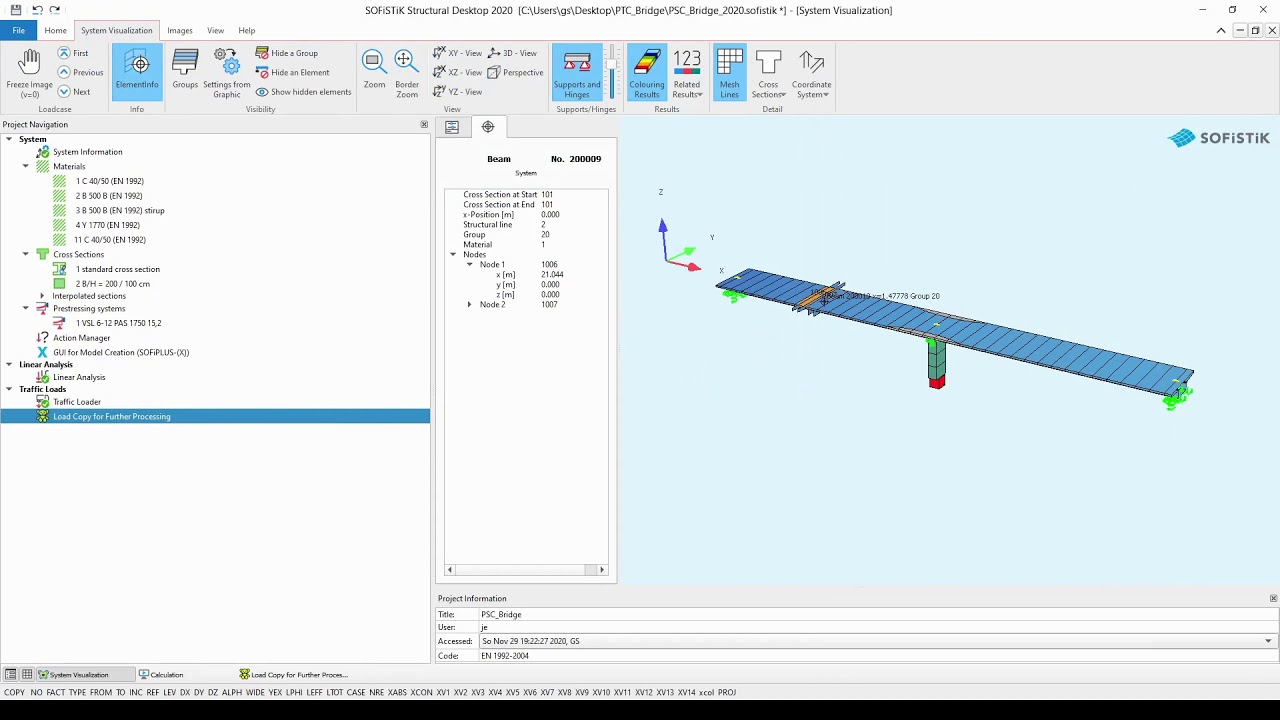1280x720 pixels.
Task: Collapse Node 1 in beam info
Action: point(469,265)
